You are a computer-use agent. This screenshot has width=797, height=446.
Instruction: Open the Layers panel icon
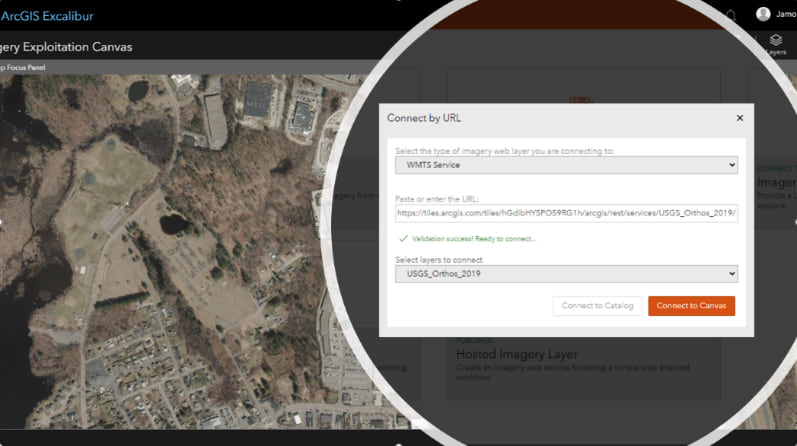(776, 44)
